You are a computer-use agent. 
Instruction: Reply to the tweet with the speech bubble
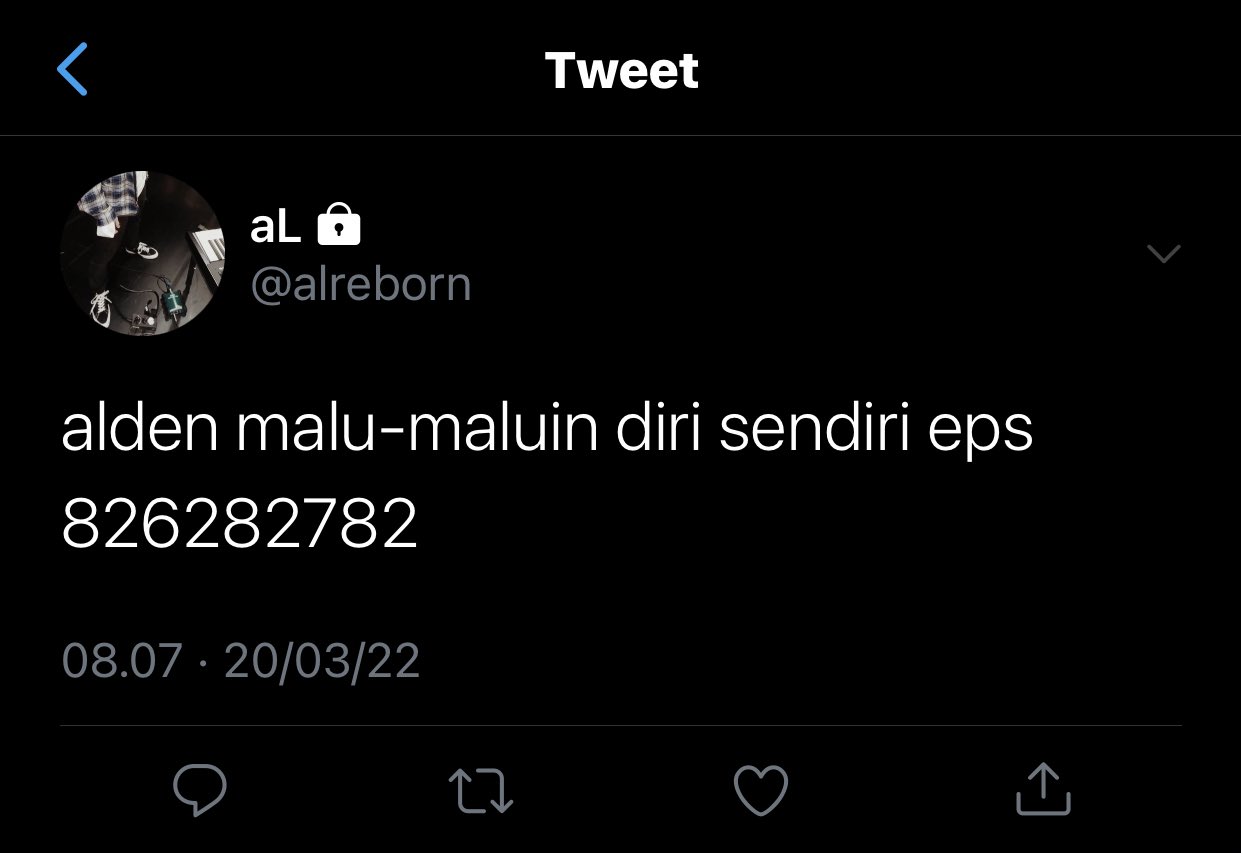tap(200, 790)
